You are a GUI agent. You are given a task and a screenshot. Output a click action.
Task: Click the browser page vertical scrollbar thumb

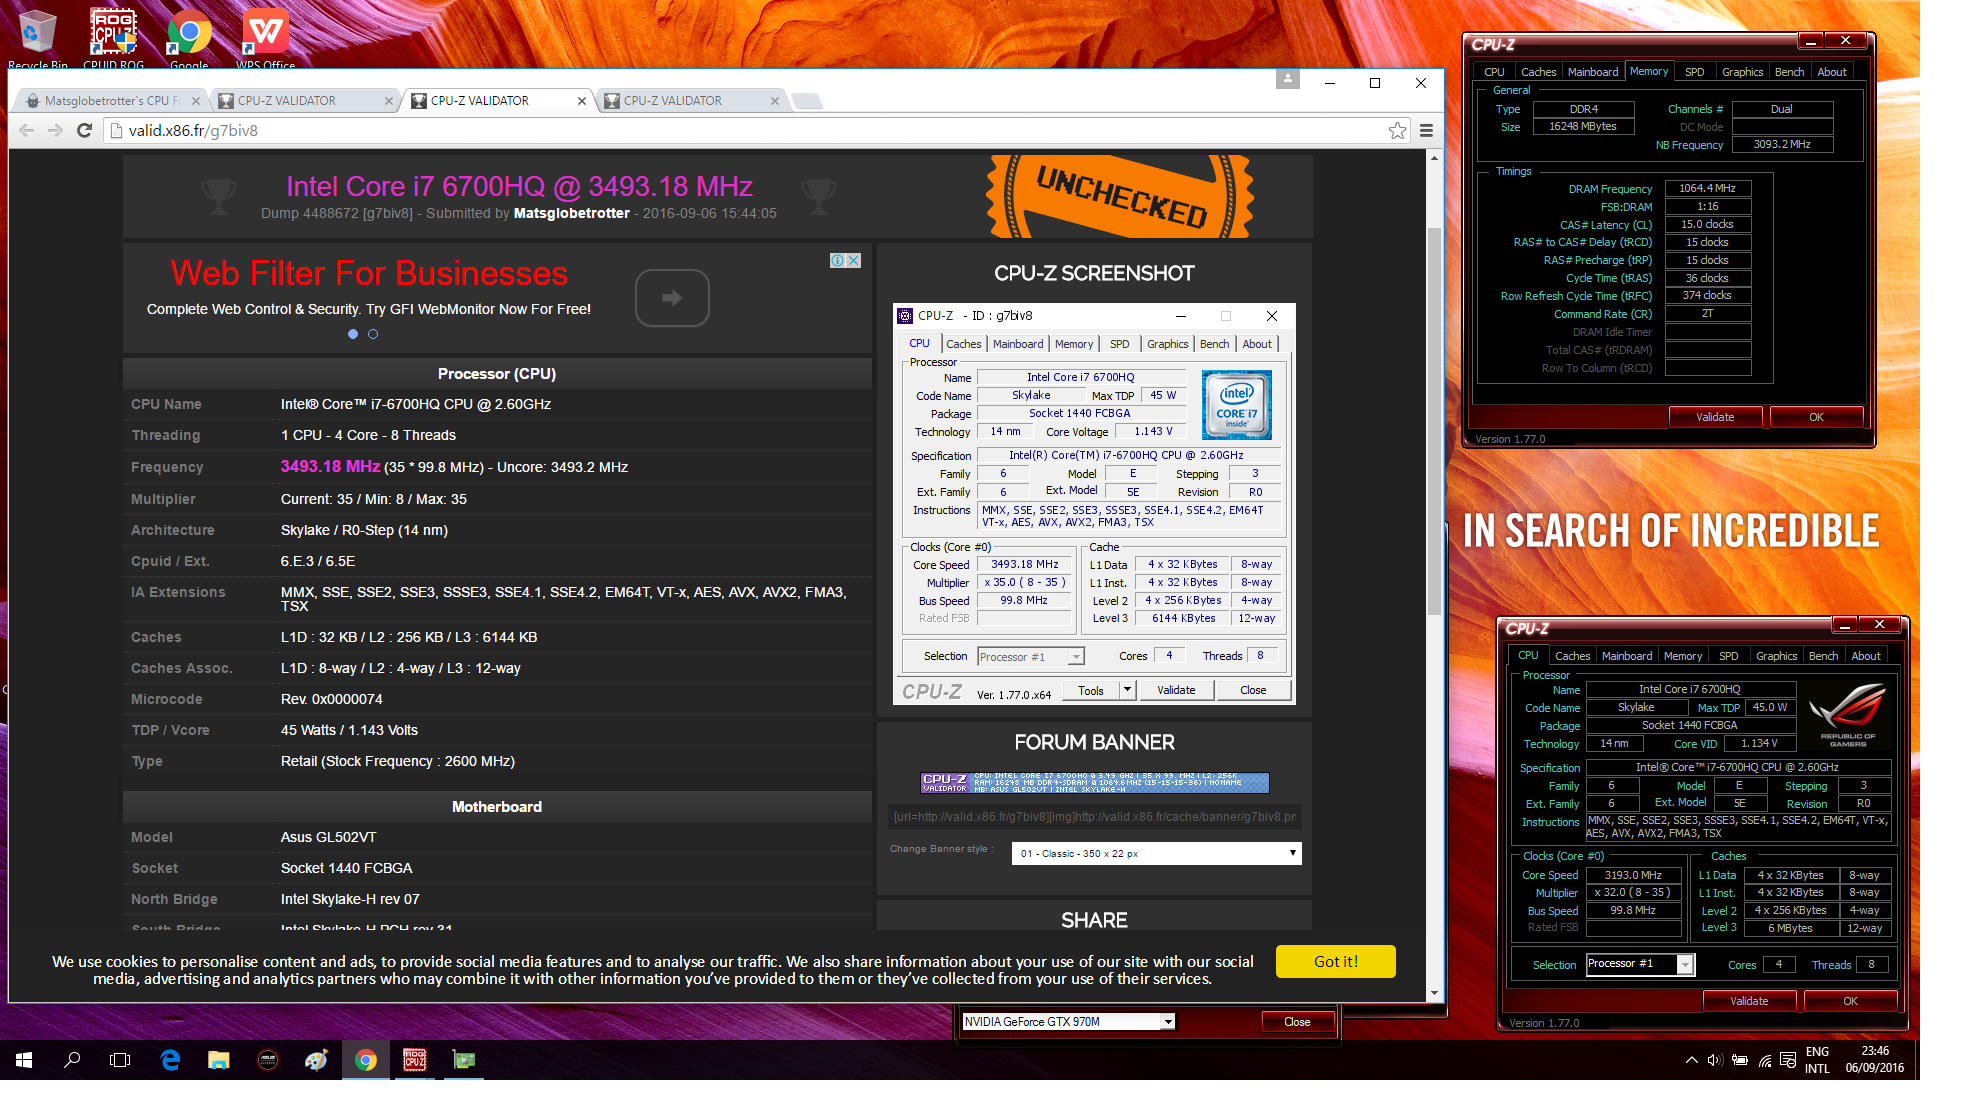pyautogui.click(x=1434, y=420)
